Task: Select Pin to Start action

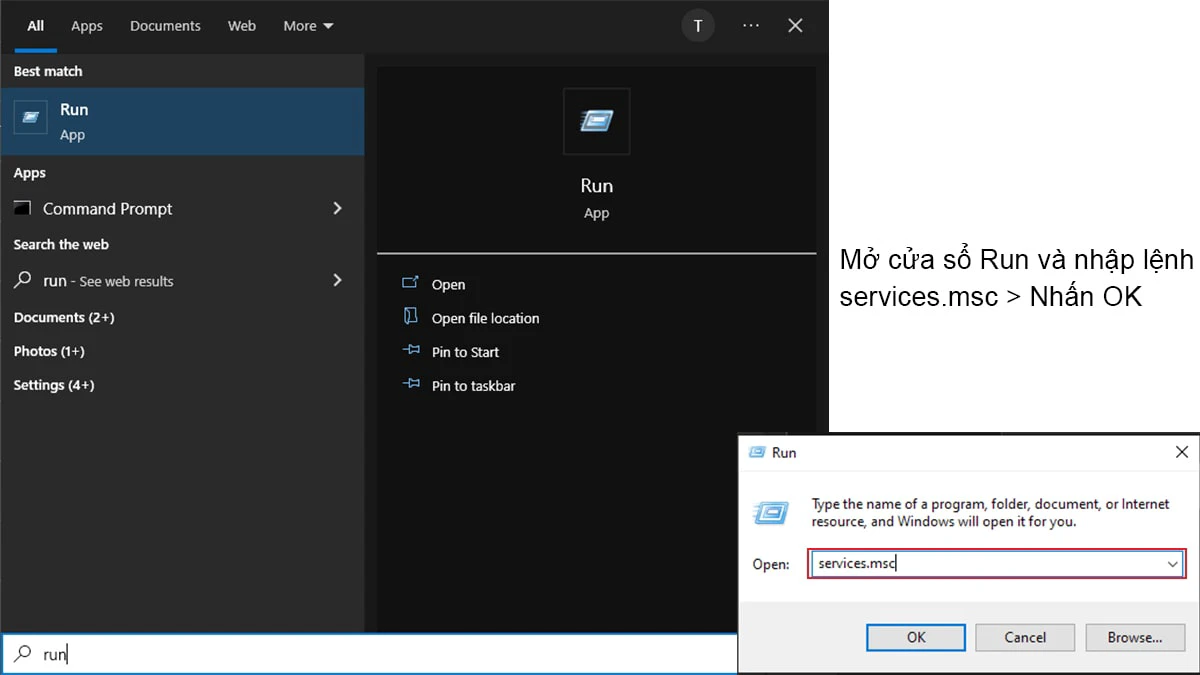Action: click(x=465, y=352)
